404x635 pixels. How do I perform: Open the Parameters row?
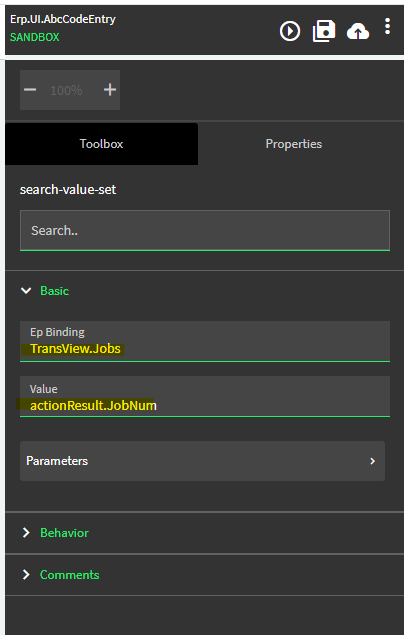point(202,461)
